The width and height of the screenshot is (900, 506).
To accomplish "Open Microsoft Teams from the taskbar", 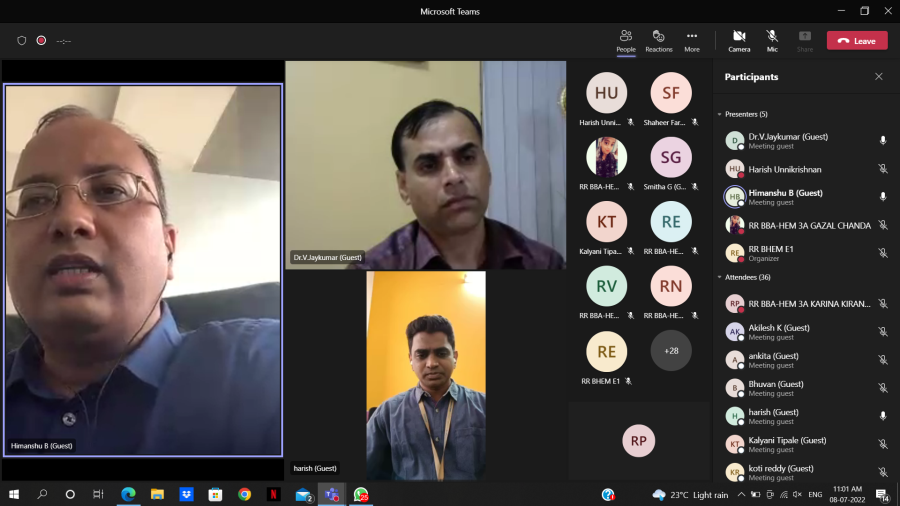I will pyautogui.click(x=331, y=494).
